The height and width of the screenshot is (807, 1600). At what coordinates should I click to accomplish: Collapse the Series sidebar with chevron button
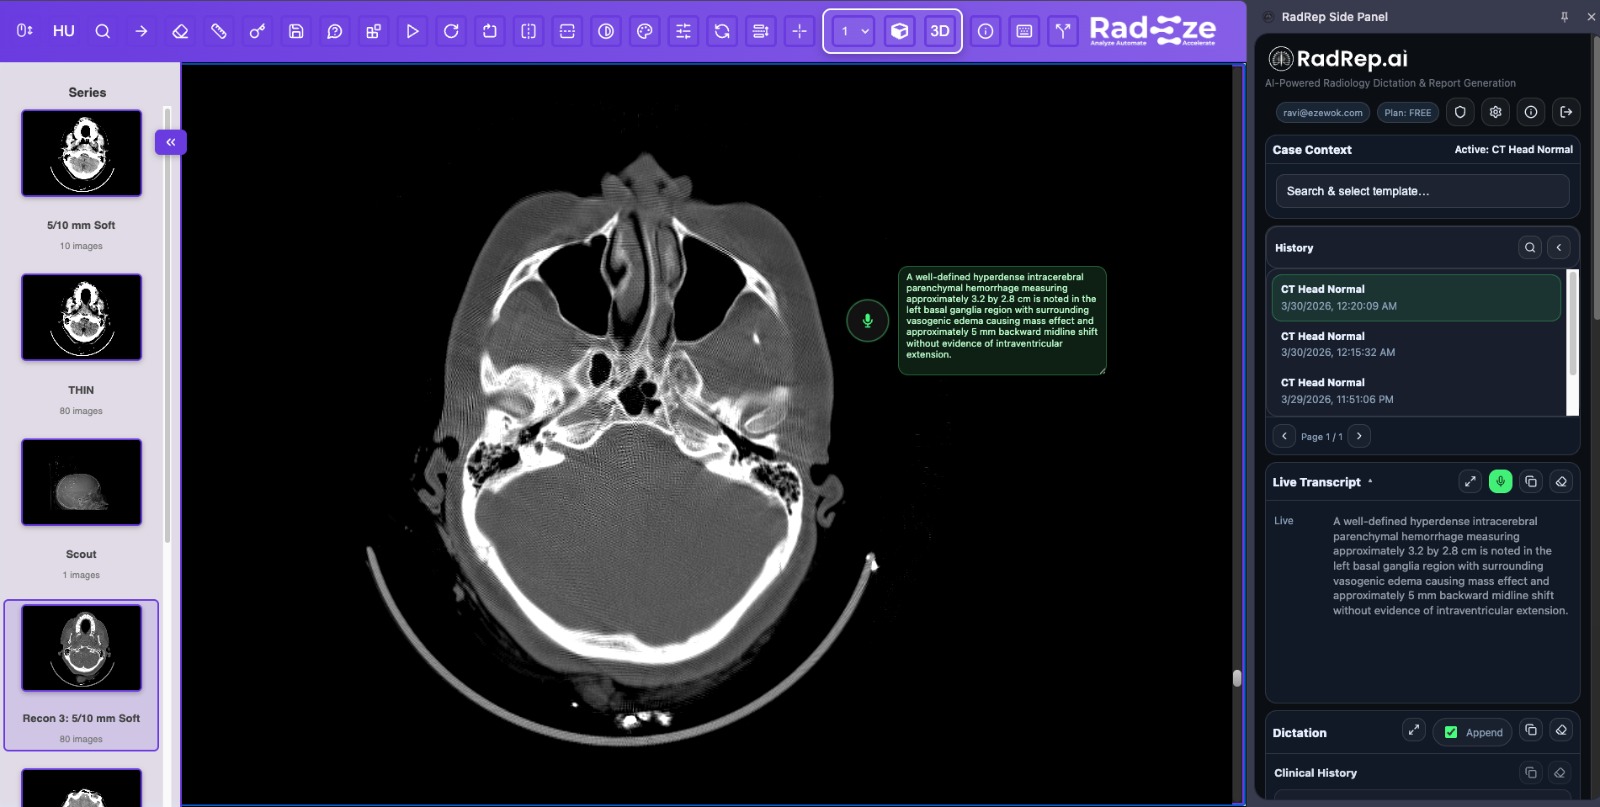point(171,142)
